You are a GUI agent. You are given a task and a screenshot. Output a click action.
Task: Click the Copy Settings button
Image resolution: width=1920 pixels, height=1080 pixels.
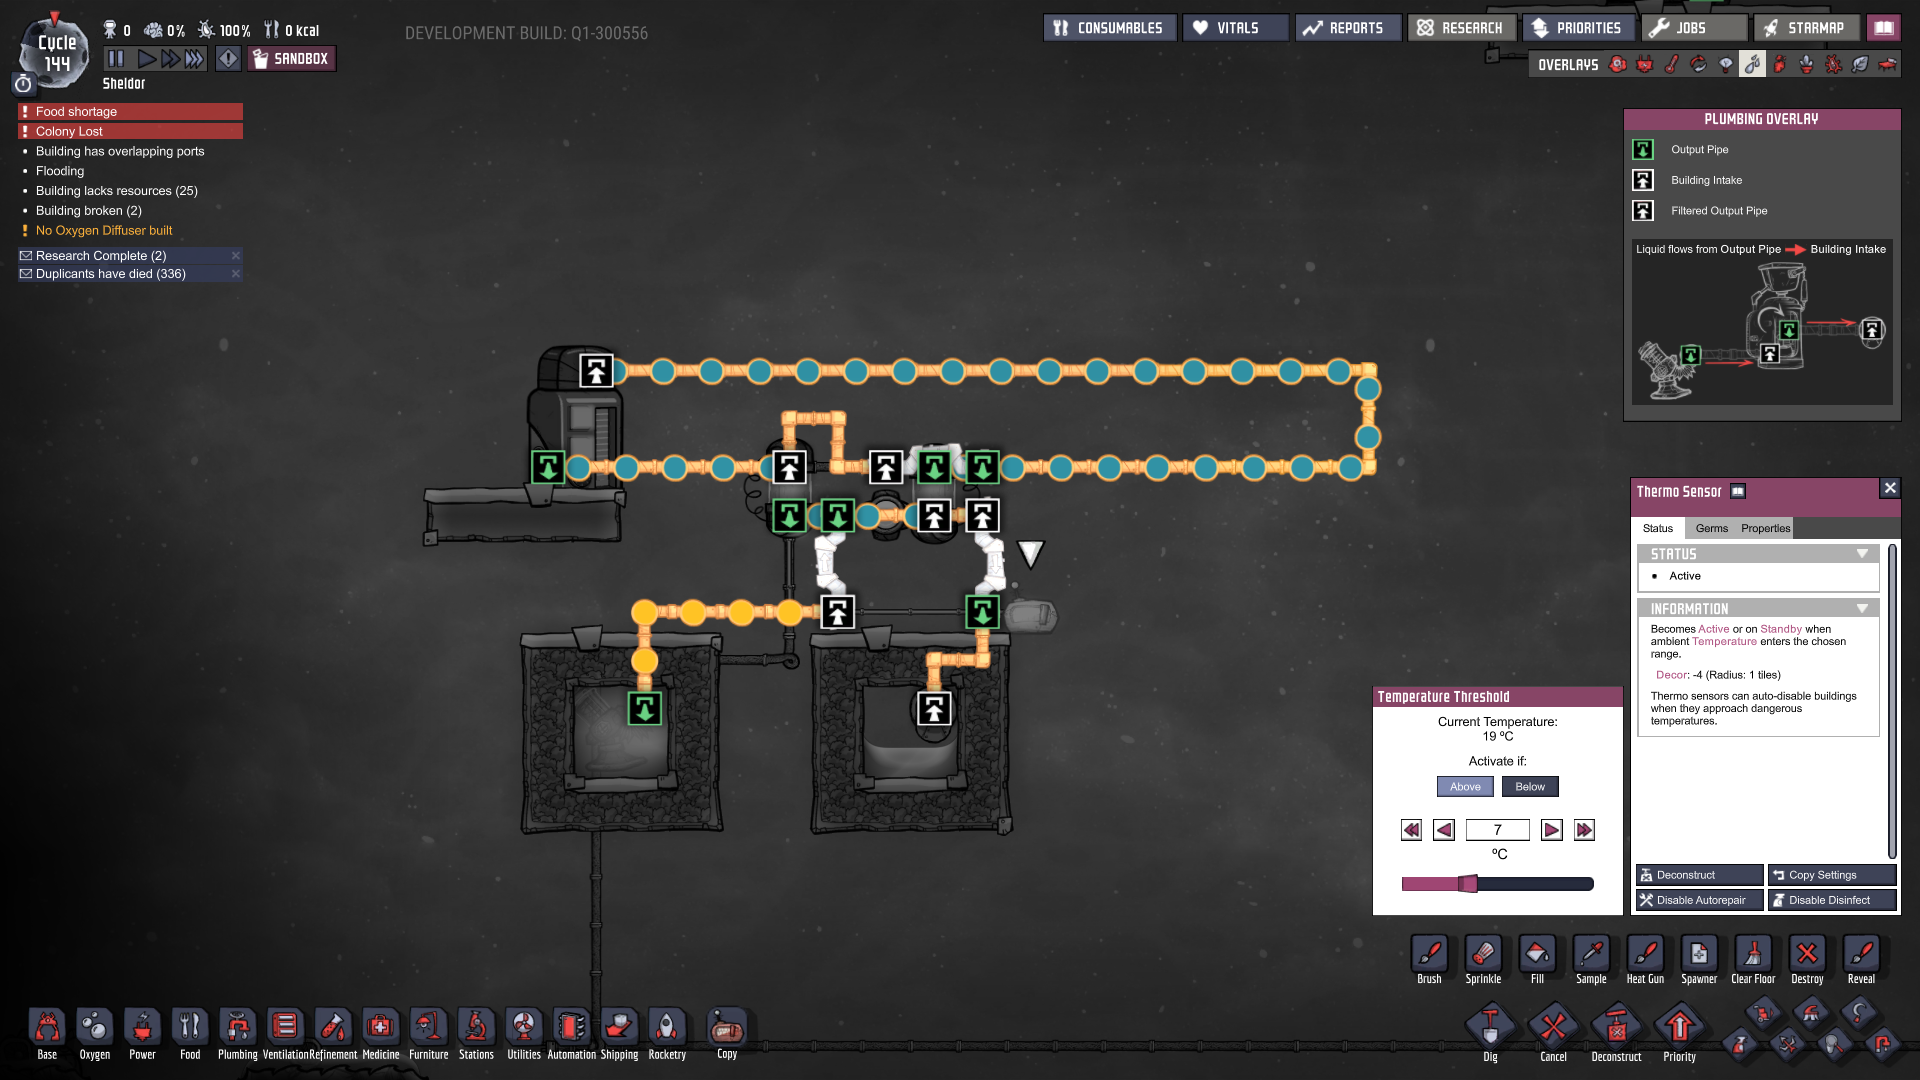(x=1831, y=875)
